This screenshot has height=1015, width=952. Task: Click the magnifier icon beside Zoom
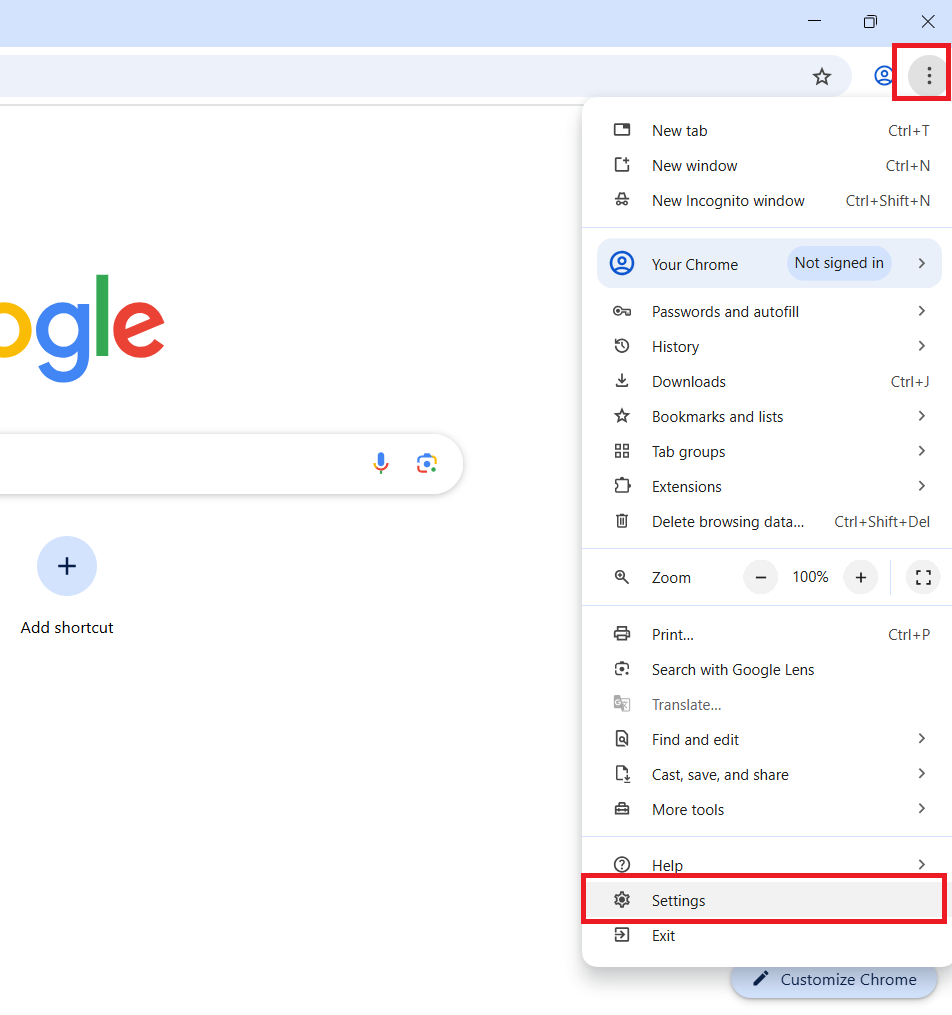coord(621,577)
